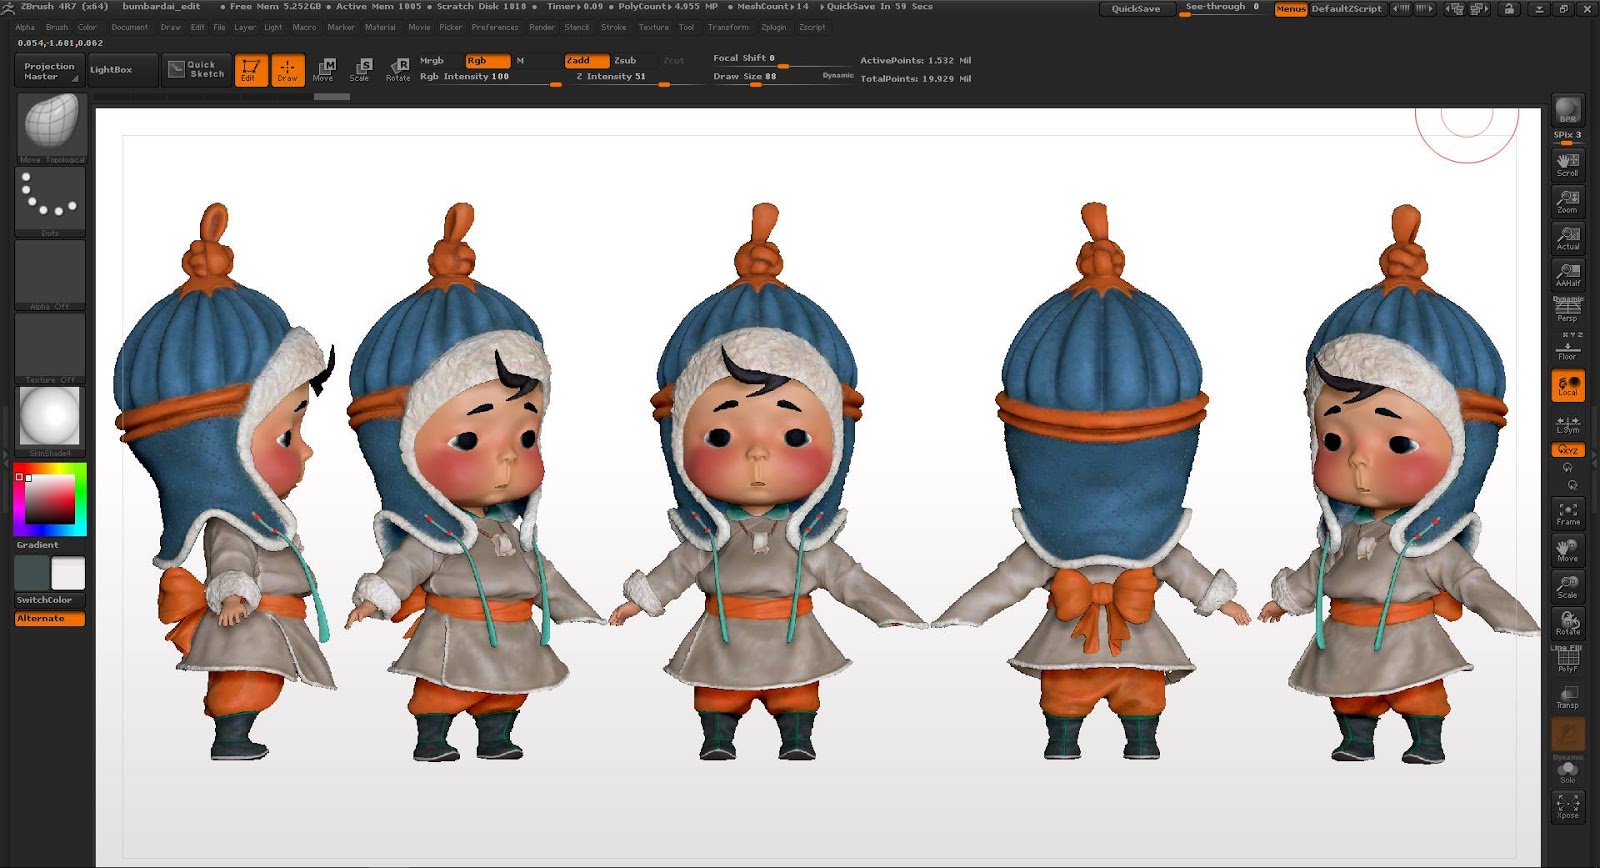This screenshot has width=1600, height=868.
Task: Click the Frame mesh icon
Action: 1567,513
